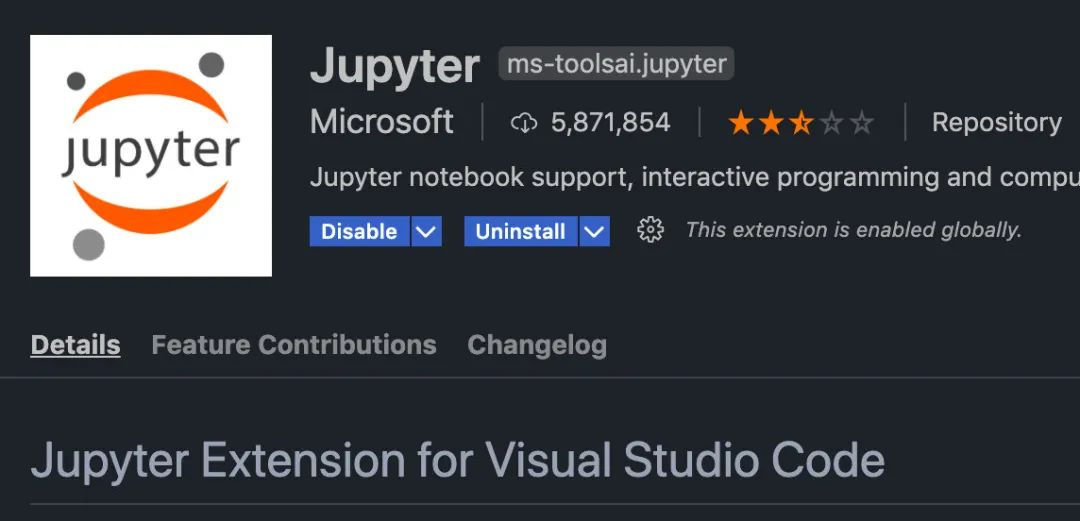This screenshot has width=1080, height=521.
Task: Click the 'This extension is enabled globally' text
Action: click(853, 230)
